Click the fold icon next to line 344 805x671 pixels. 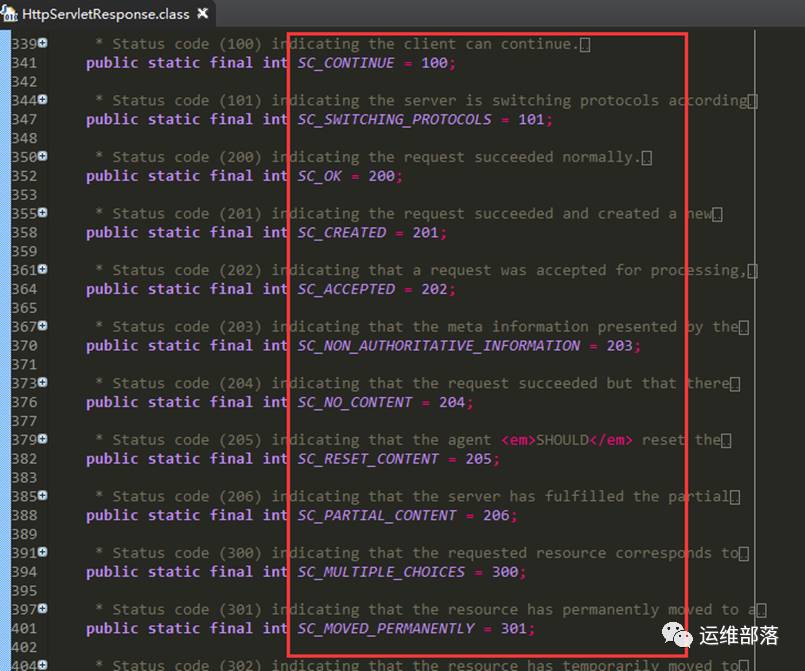pos(41,100)
